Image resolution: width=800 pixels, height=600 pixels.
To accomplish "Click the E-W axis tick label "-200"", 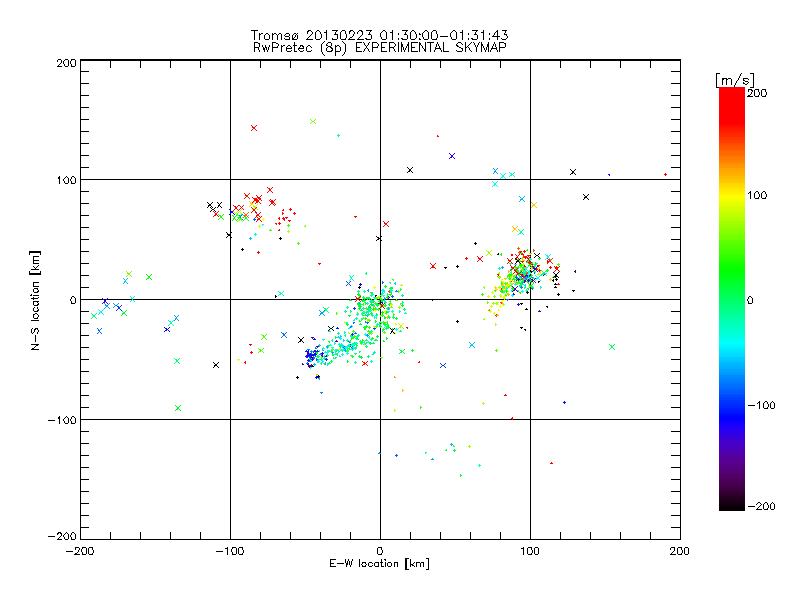I will coord(80,551).
